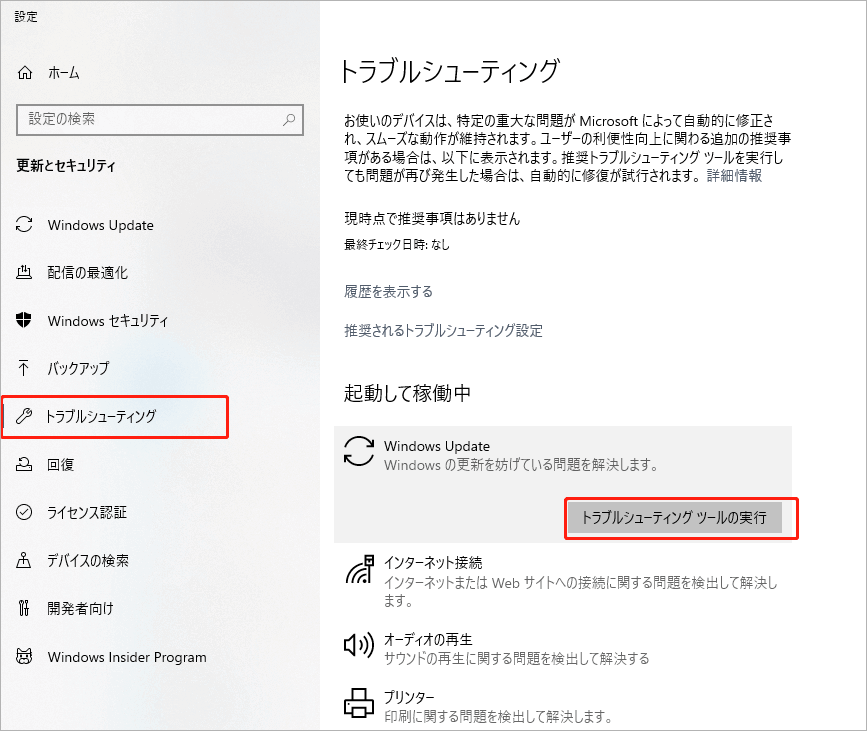Open 配信の最適化 settings page
The image size is (867, 731).
(x=87, y=272)
